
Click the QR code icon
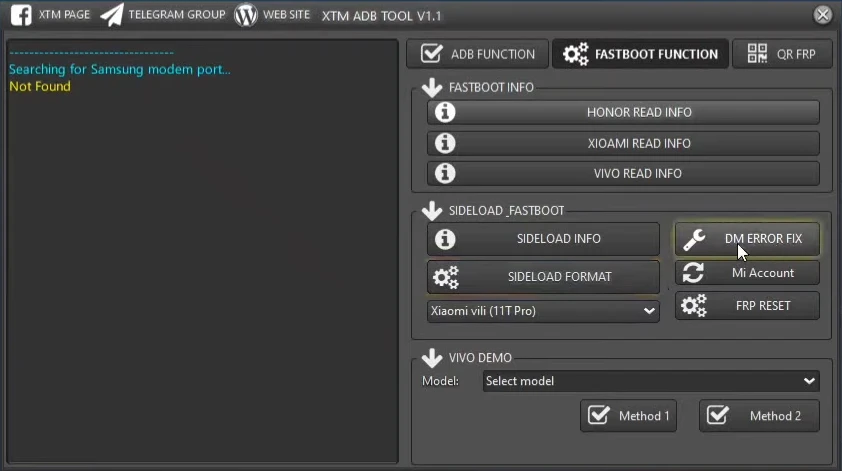point(757,53)
